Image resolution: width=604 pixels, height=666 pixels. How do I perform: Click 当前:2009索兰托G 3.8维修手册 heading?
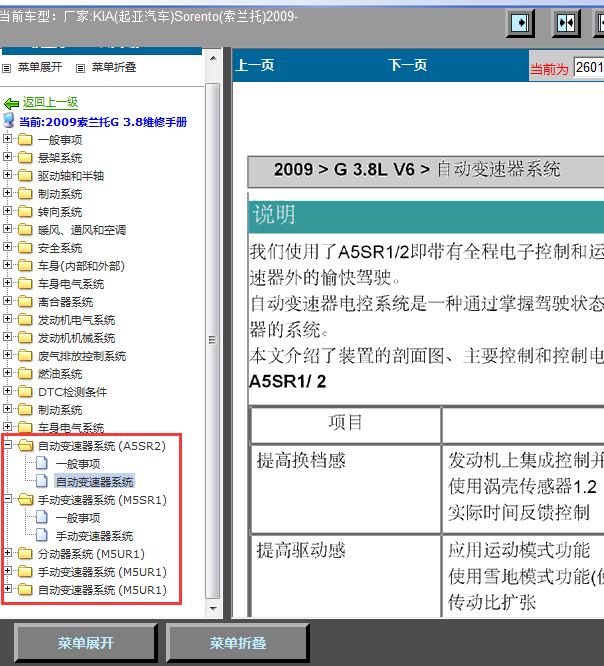click(x=103, y=122)
